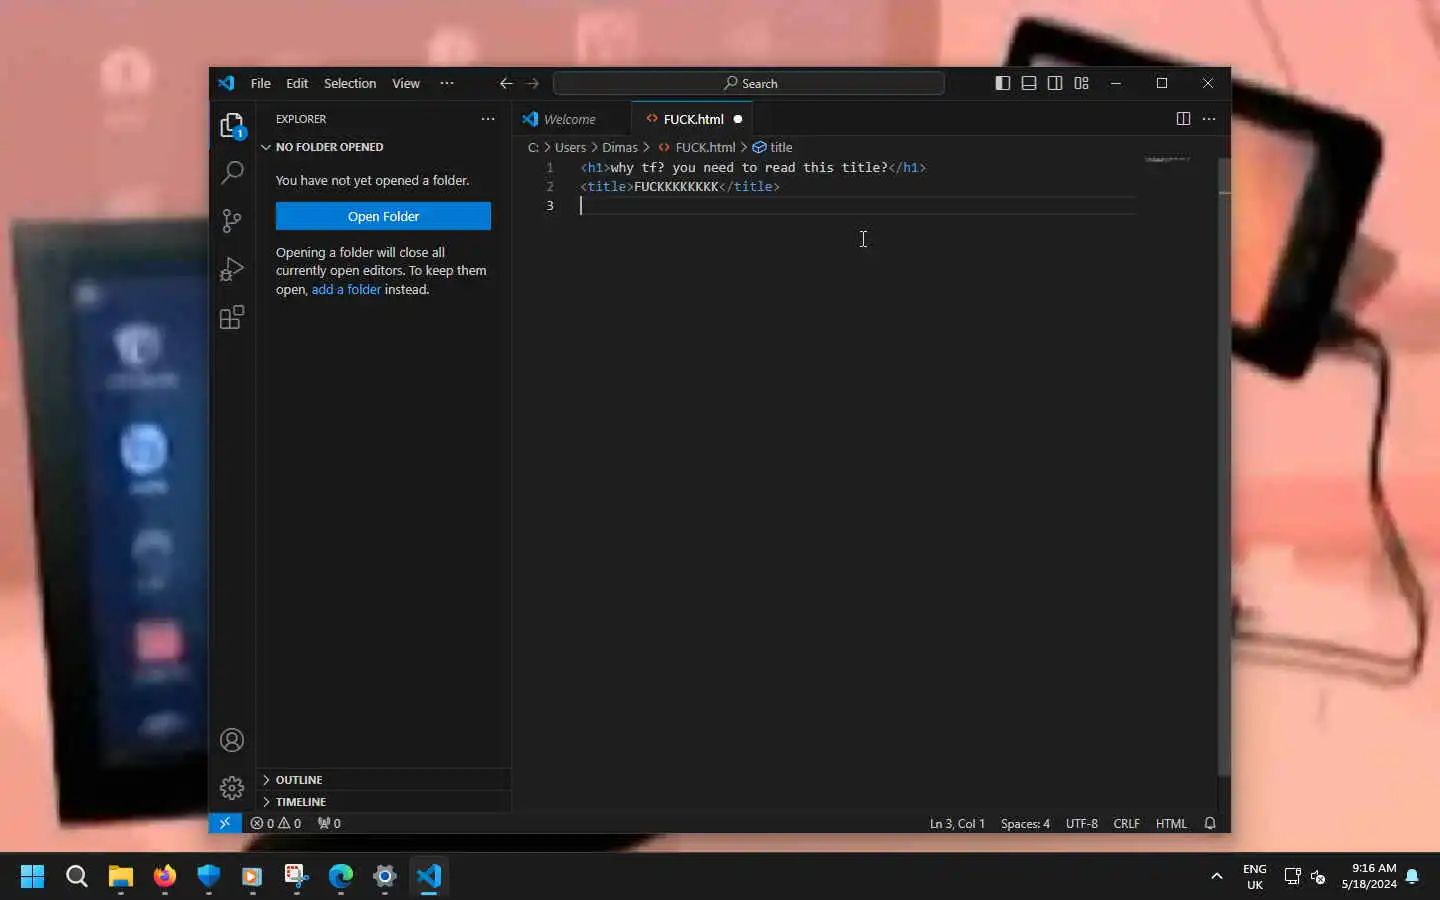Select the FUCK.html editor tab
The image size is (1440, 900).
(693, 119)
